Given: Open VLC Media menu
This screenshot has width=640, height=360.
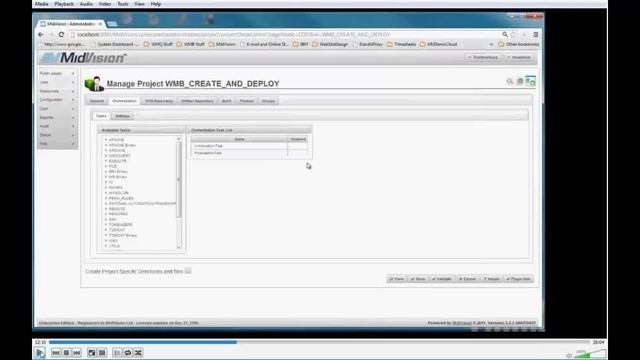Looking at the screenshot, I should point(41,4).
